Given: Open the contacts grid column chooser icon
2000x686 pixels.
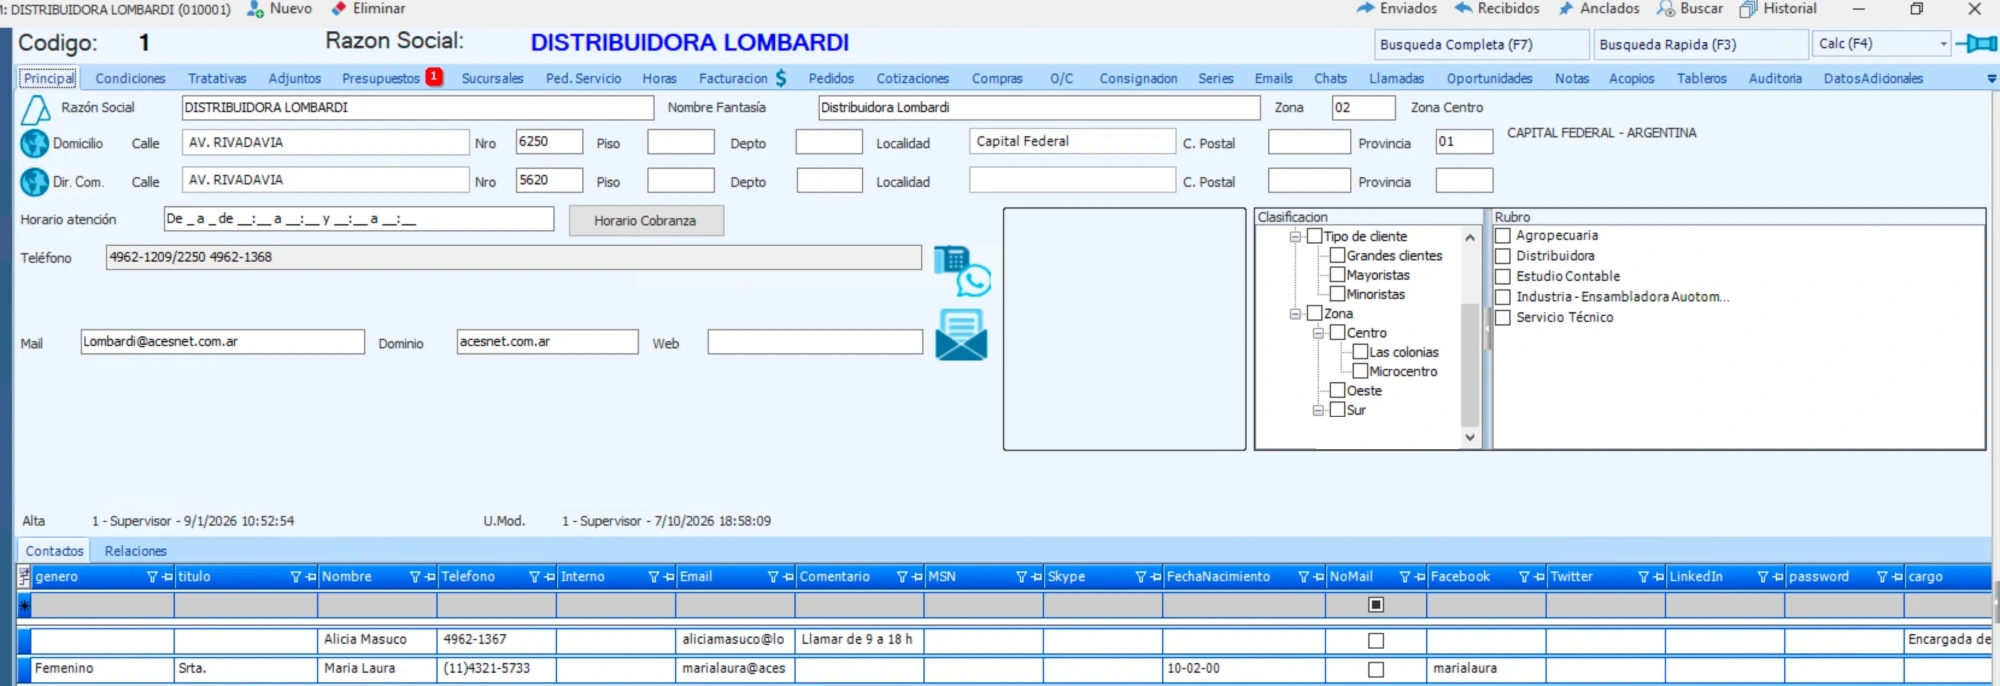Looking at the screenshot, I should [24, 577].
